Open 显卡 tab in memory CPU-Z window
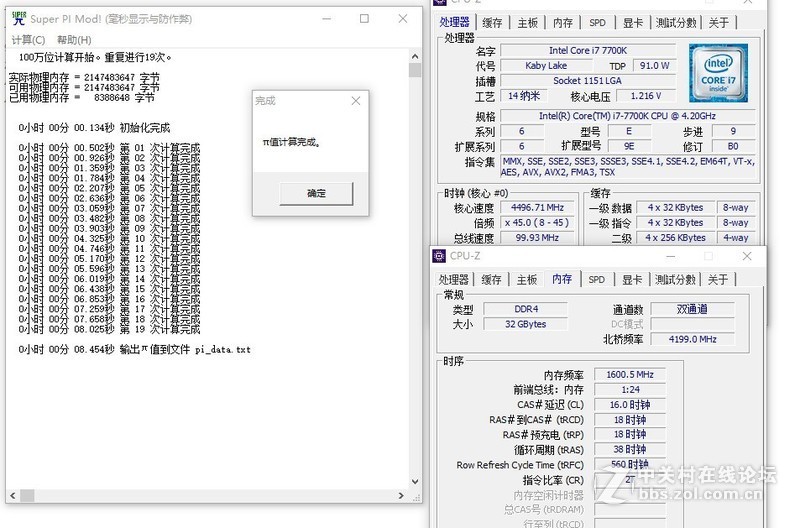Screen dimensions: 800x528 pos(631,280)
